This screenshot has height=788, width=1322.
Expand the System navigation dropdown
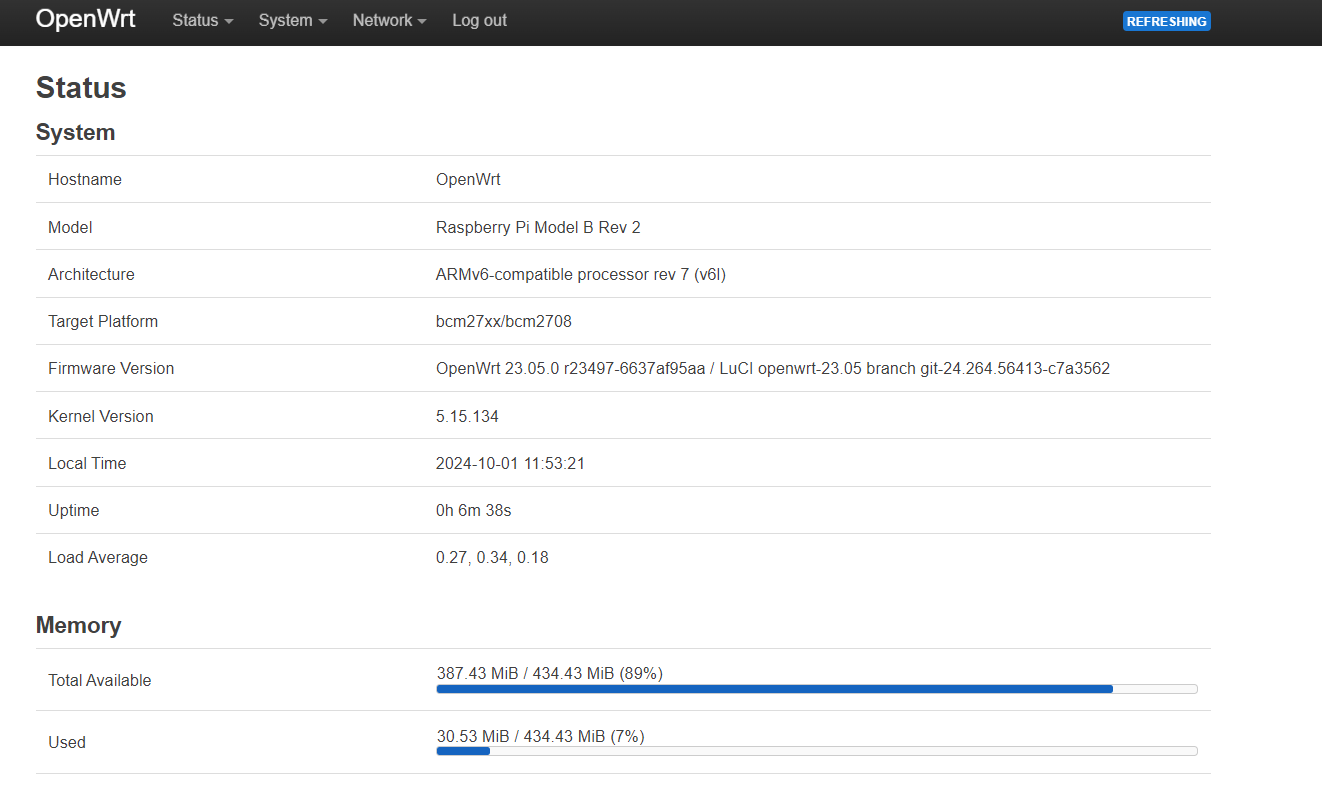coord(291,20)
